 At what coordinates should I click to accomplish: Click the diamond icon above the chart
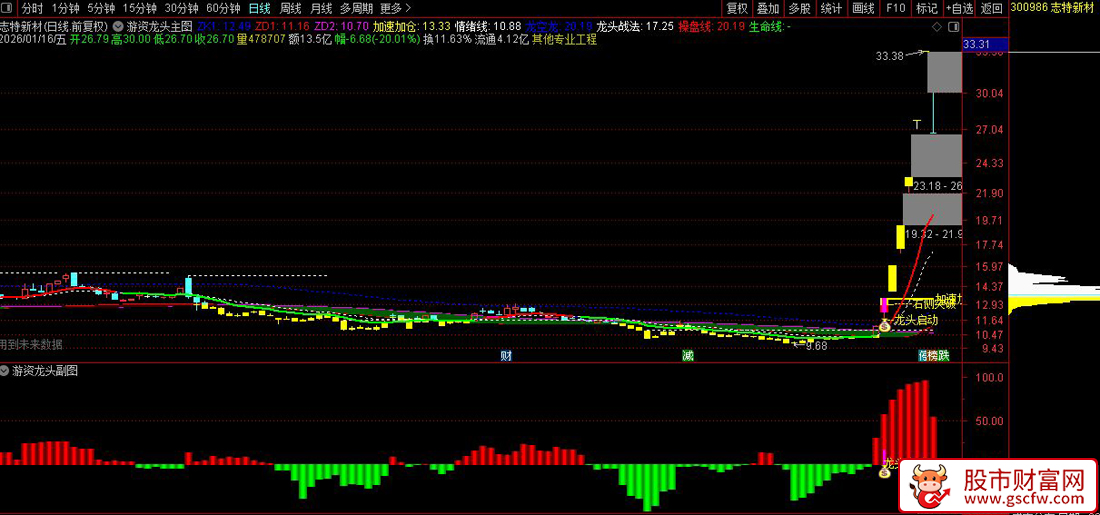[x=937, y=27]
